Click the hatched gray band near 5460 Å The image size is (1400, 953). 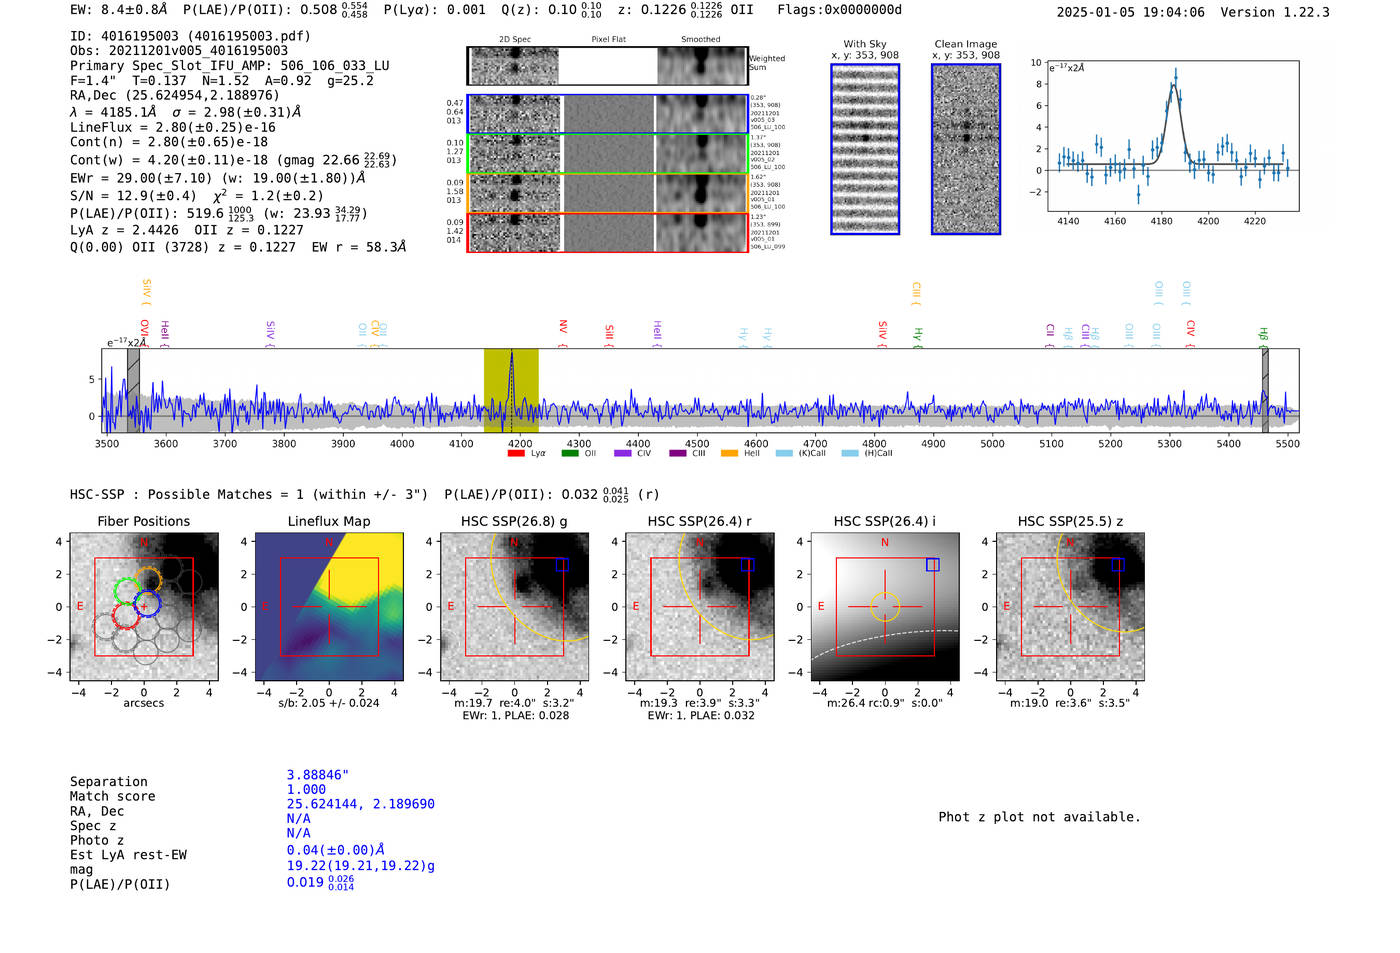pyautogui.click(x=1265, y=390)
